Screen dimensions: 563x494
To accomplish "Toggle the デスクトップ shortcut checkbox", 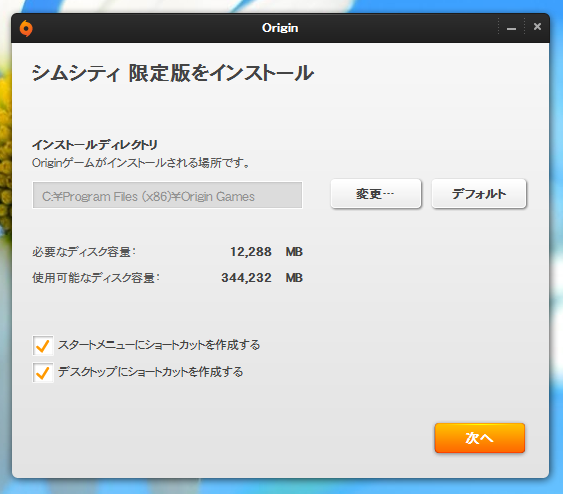I will pos(43,372).
